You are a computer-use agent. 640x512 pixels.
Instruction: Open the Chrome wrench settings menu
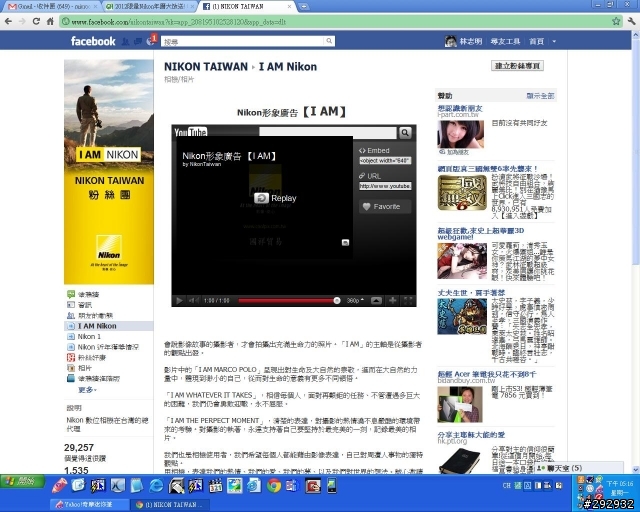pos(631,21)
